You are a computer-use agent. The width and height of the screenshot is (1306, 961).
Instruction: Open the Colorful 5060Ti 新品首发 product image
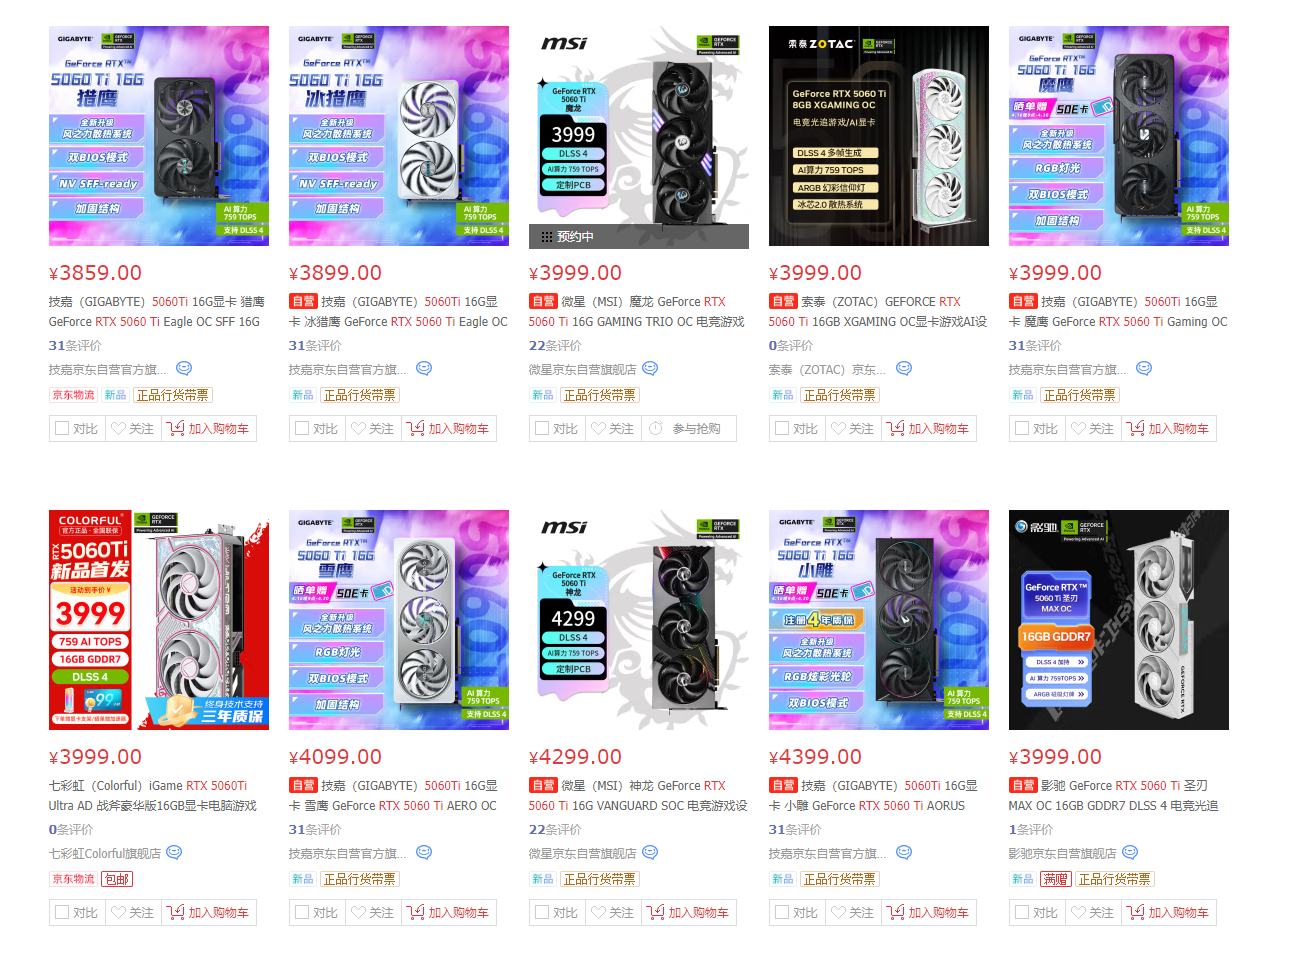coord(158,620)
